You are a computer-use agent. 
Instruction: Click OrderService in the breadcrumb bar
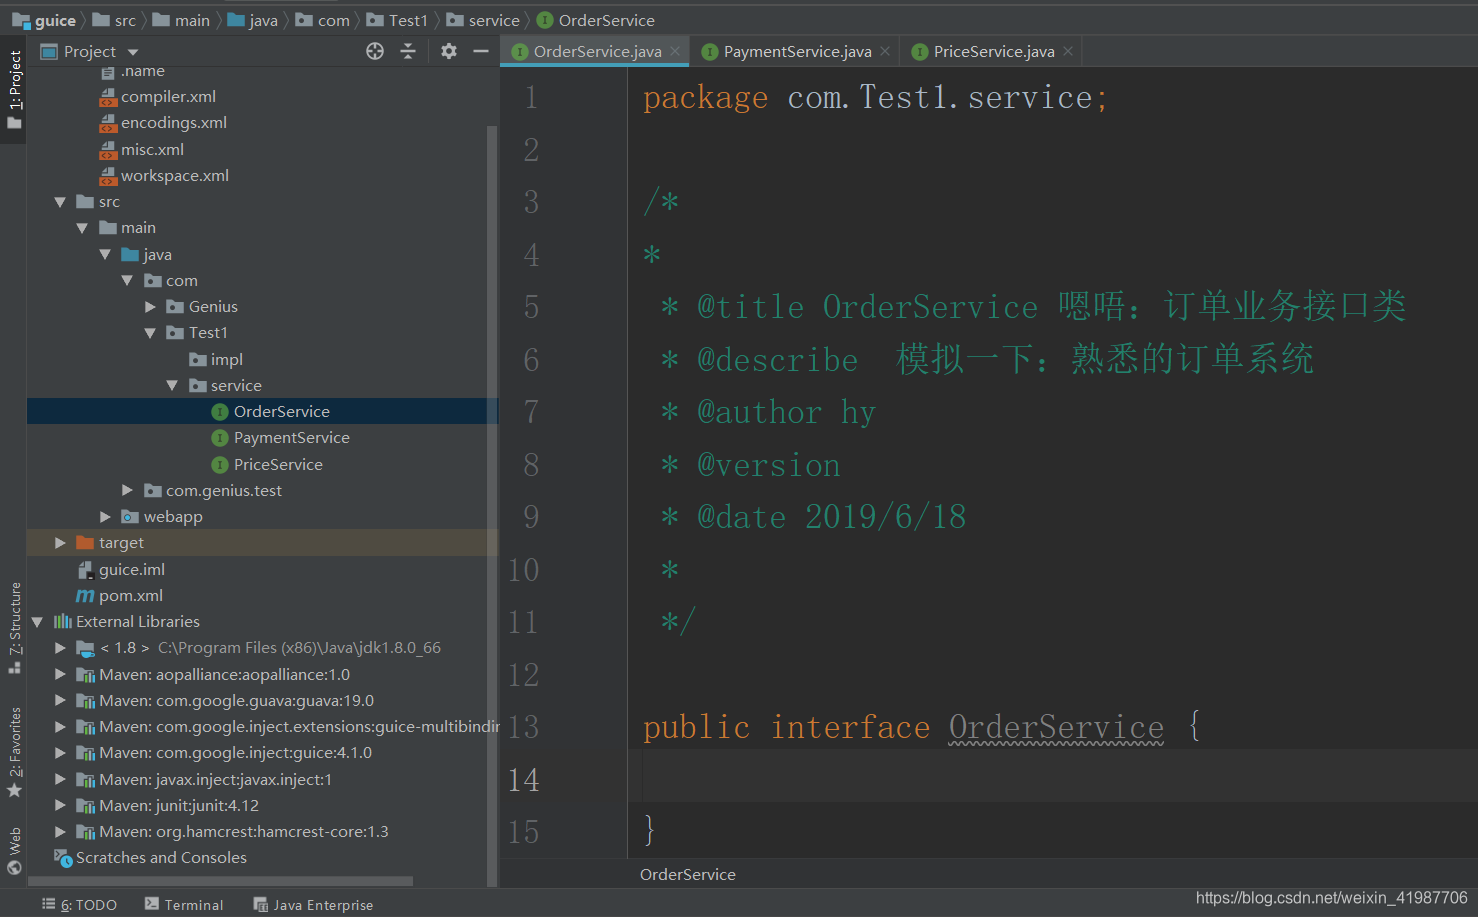596,20
